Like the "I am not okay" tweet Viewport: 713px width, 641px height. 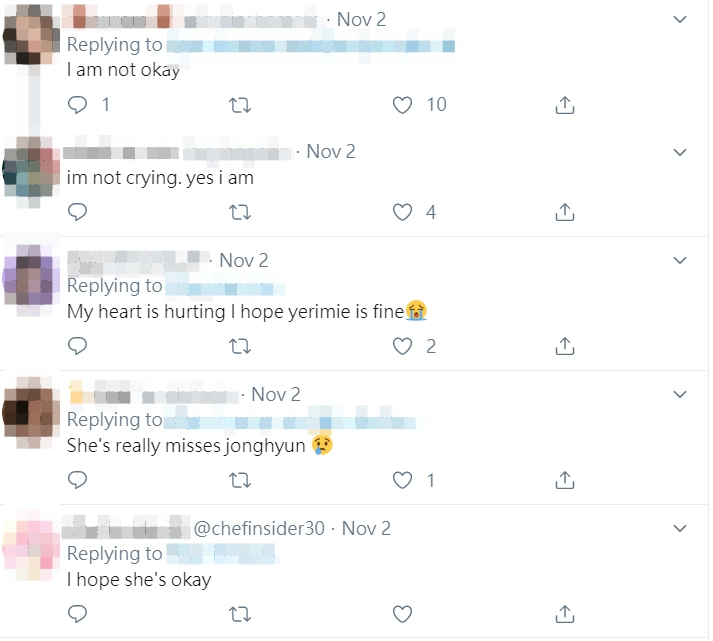pyautogui.click(x=402, y=104)
